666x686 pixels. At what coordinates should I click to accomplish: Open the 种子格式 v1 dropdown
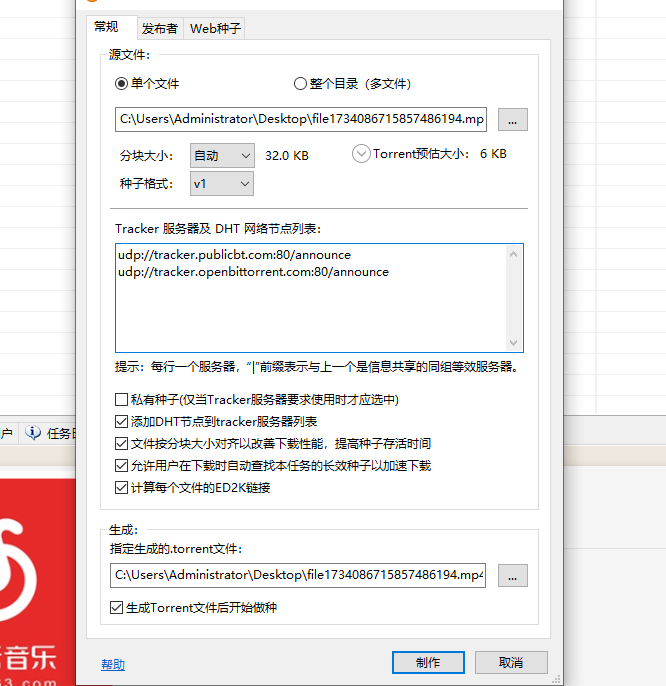(221, 184)
